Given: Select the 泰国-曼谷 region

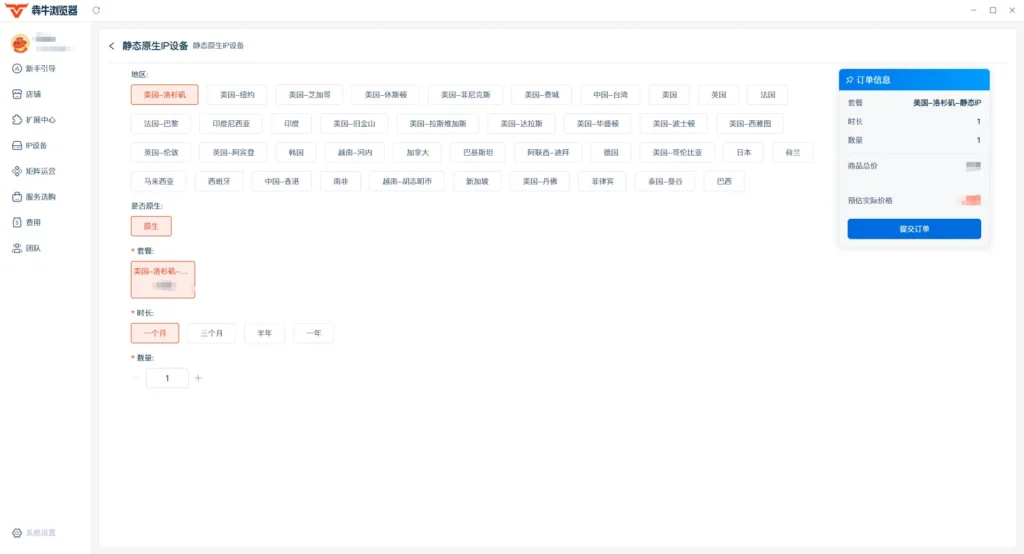Looking at the screenshot, I should point(665,181).
